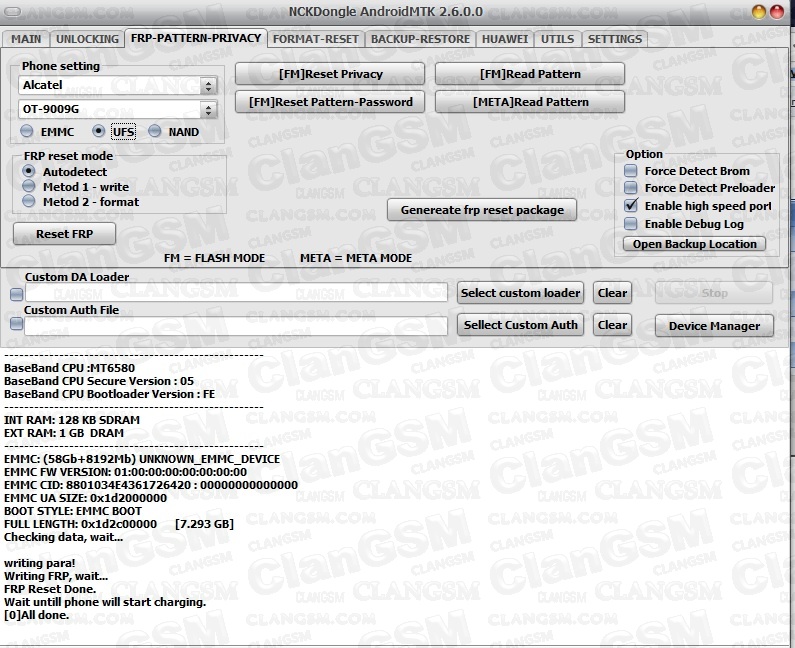This screenshot has width=795, height=648.
Task: Click [META]Read Pattern button
Action: coord(530,102)
